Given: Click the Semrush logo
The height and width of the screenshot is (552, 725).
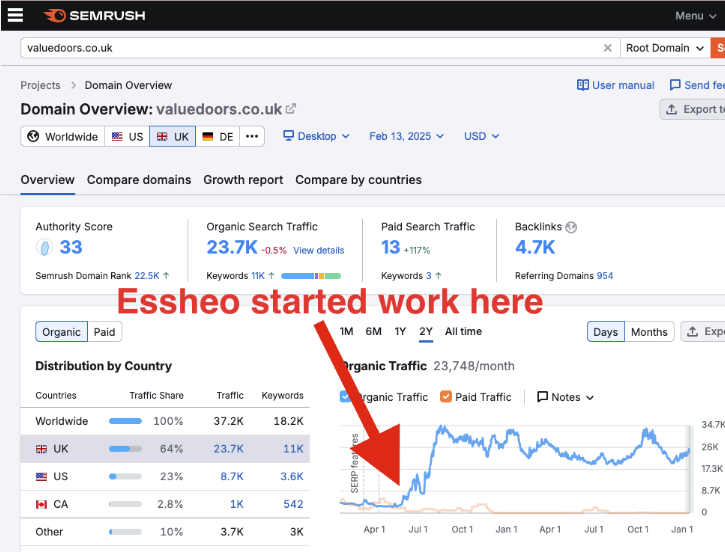Looking at the screenshot, I should click(95, 15).
